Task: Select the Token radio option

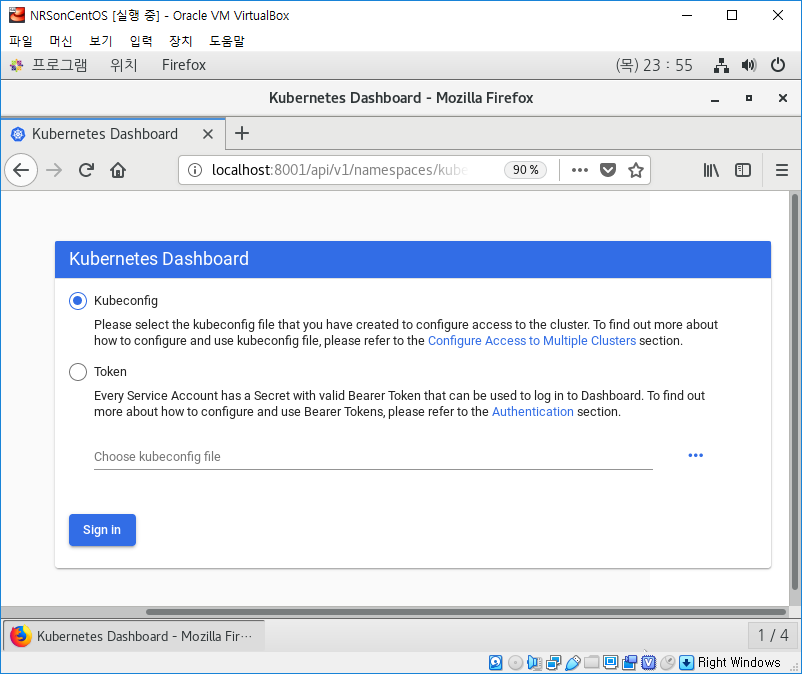Action: point(78,372)
